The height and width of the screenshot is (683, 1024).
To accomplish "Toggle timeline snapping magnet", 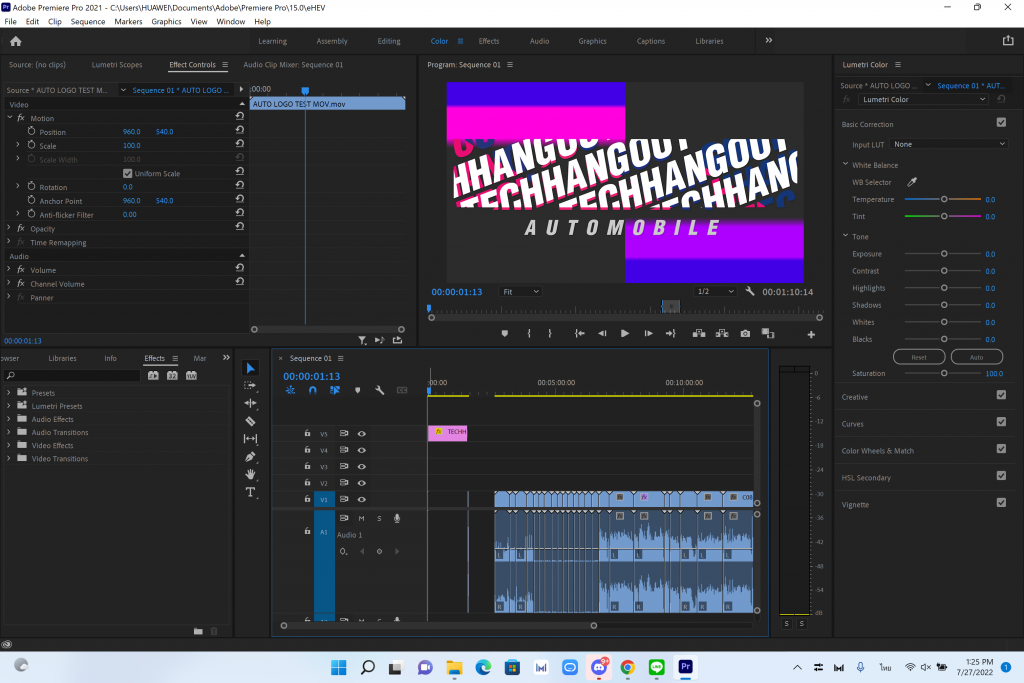I will tap(313, 390).
